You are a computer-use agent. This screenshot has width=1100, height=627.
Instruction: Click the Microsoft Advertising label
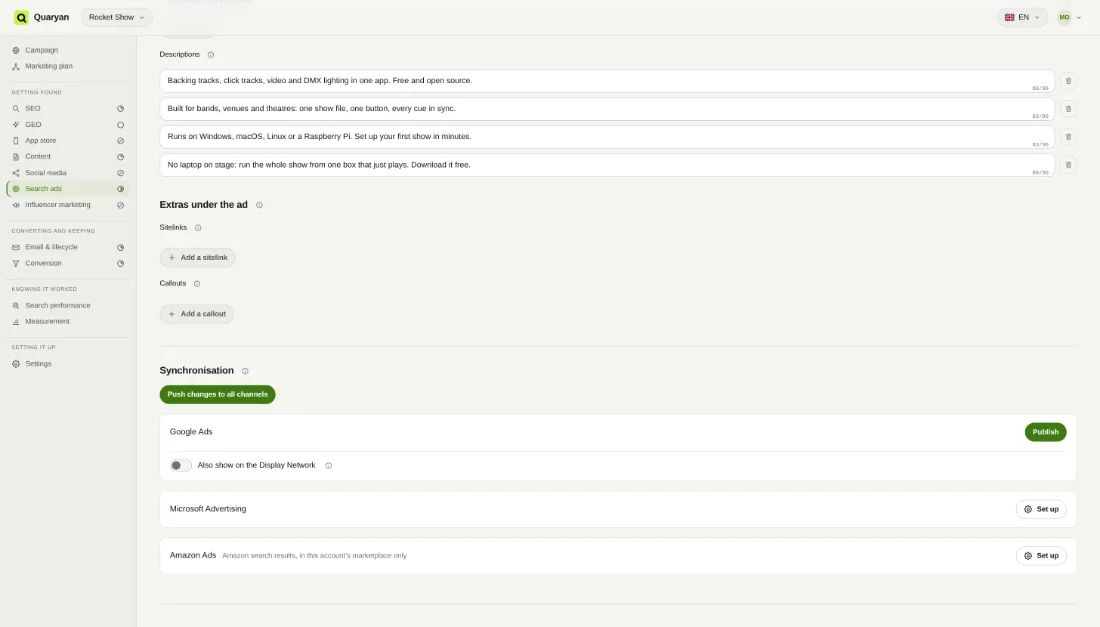(208, 509)
